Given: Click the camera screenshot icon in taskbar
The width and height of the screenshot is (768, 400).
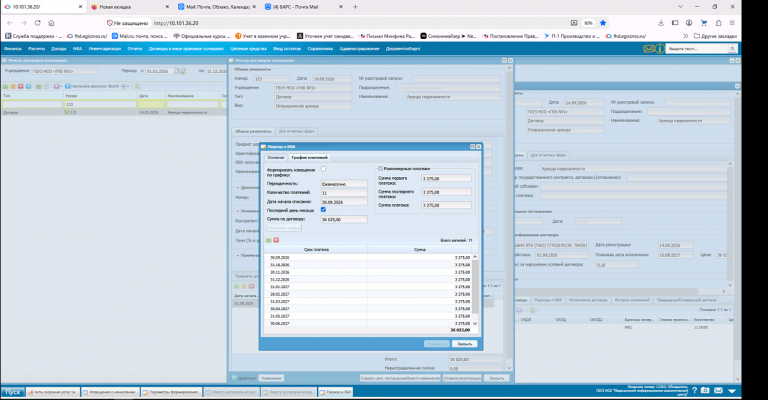Looking at the screenshot, I should tap(705, 391).
